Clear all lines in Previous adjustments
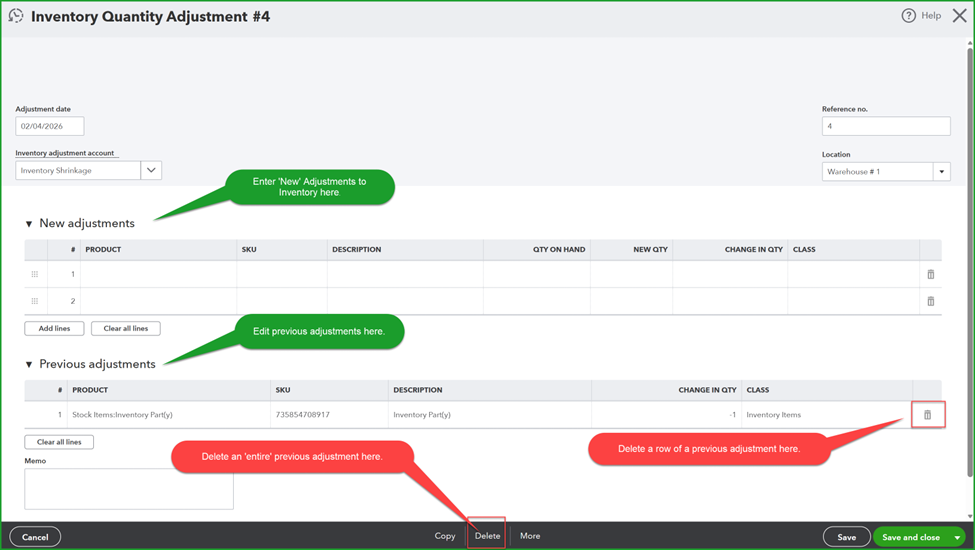Image resolution: width=975 pixels, height=550 pixels. [59, 442]
